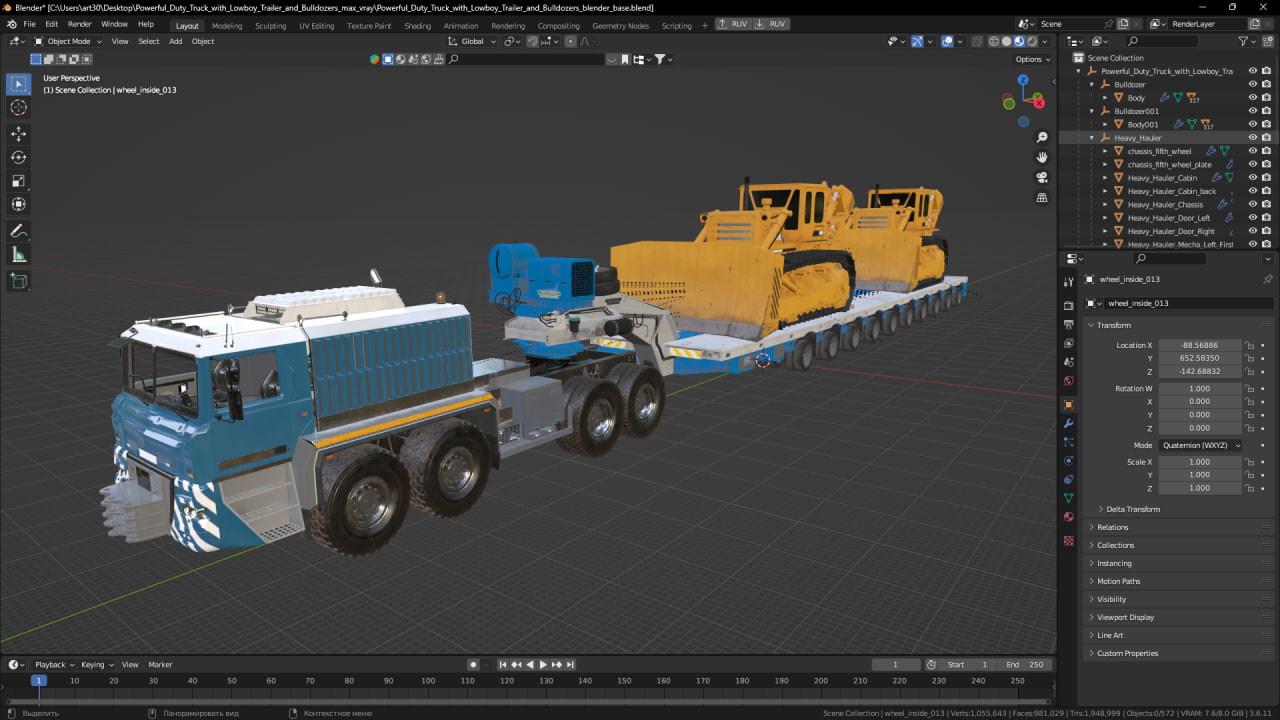The image size is (1280, 720).
Task: Activate the Select Box tool
Action: click(x=19, y=84)
